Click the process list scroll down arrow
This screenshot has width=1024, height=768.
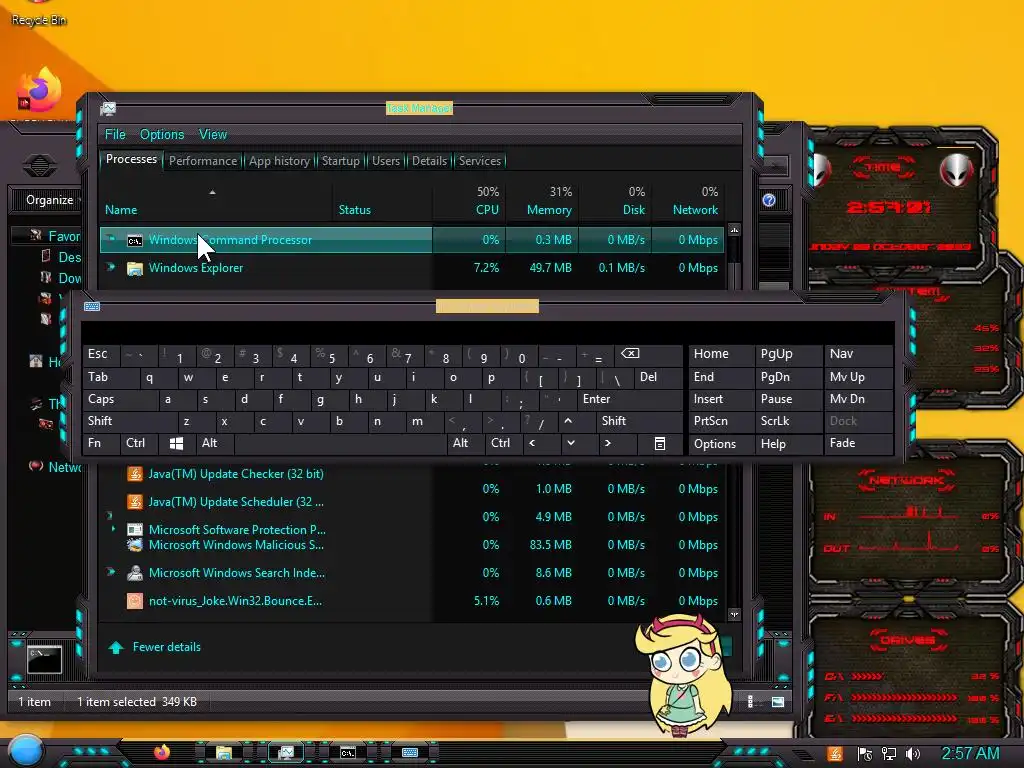coord(734,614)
